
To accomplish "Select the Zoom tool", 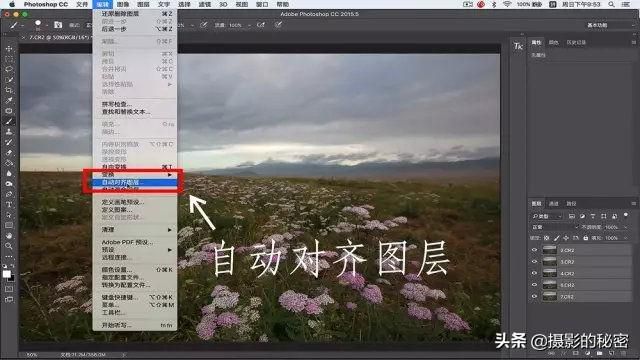I will point(9,246).
